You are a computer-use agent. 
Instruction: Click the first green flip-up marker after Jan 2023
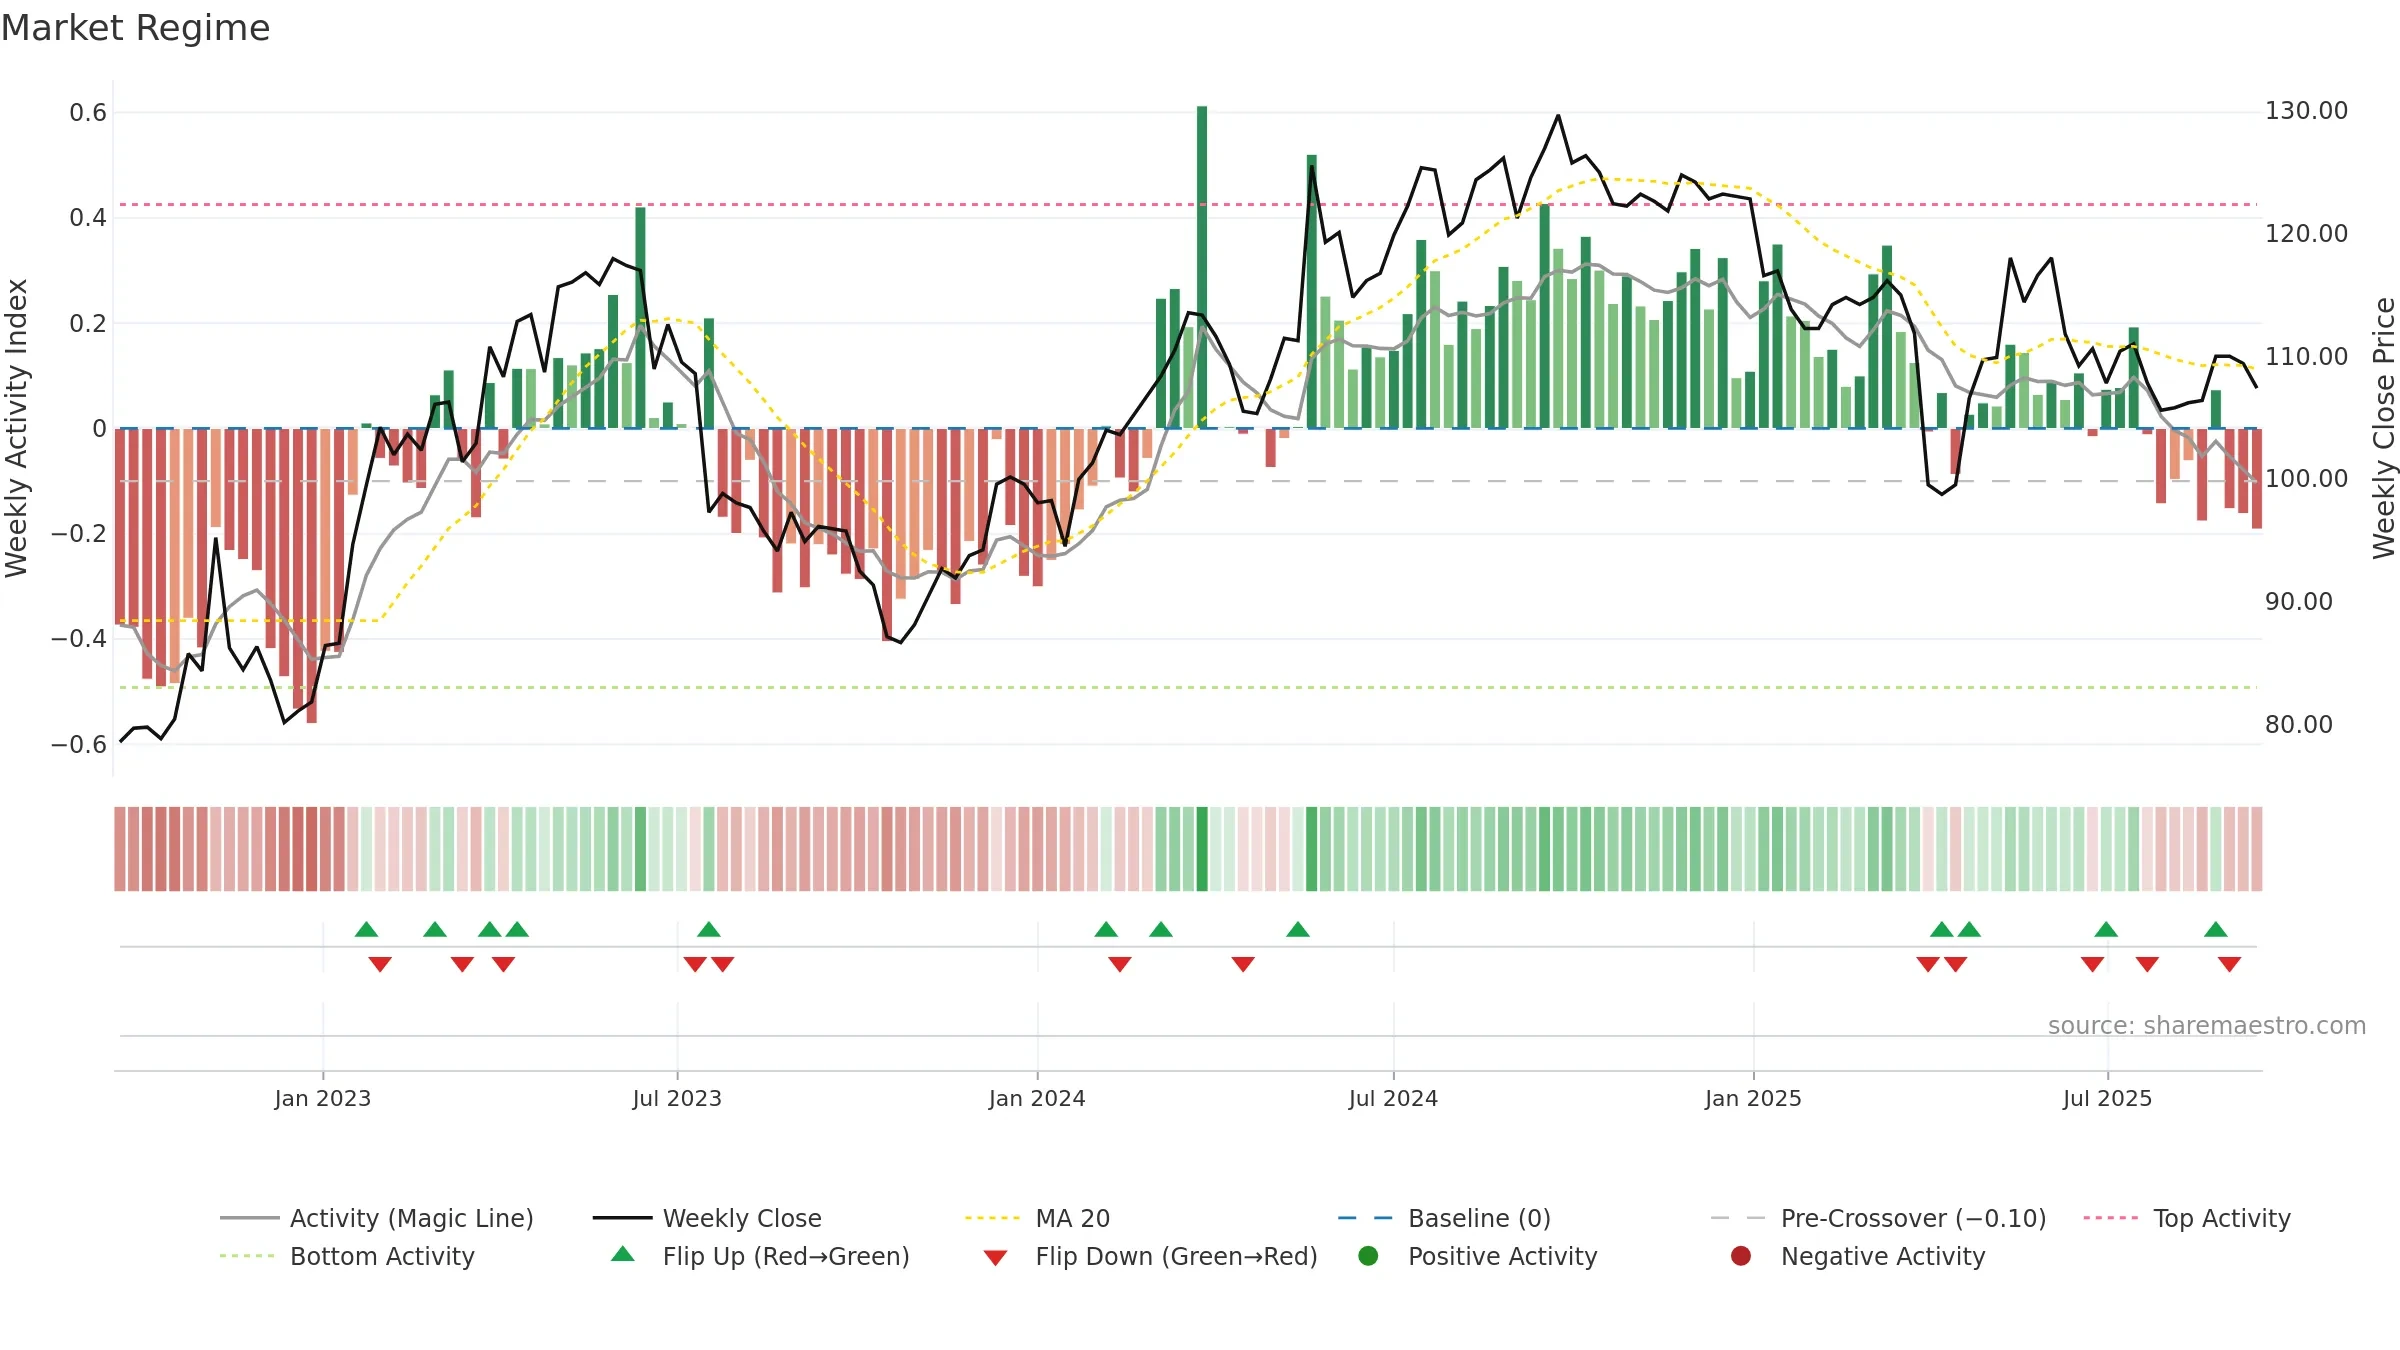367,930
